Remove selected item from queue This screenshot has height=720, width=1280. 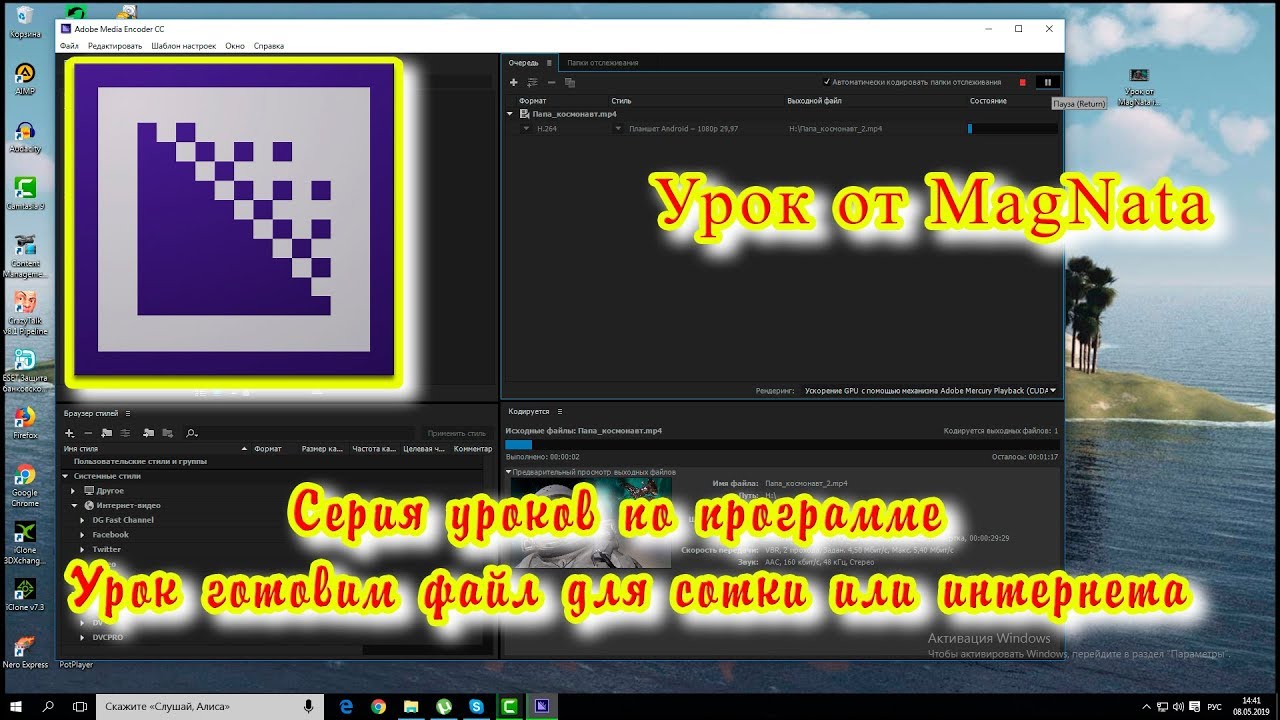(551, 82)
